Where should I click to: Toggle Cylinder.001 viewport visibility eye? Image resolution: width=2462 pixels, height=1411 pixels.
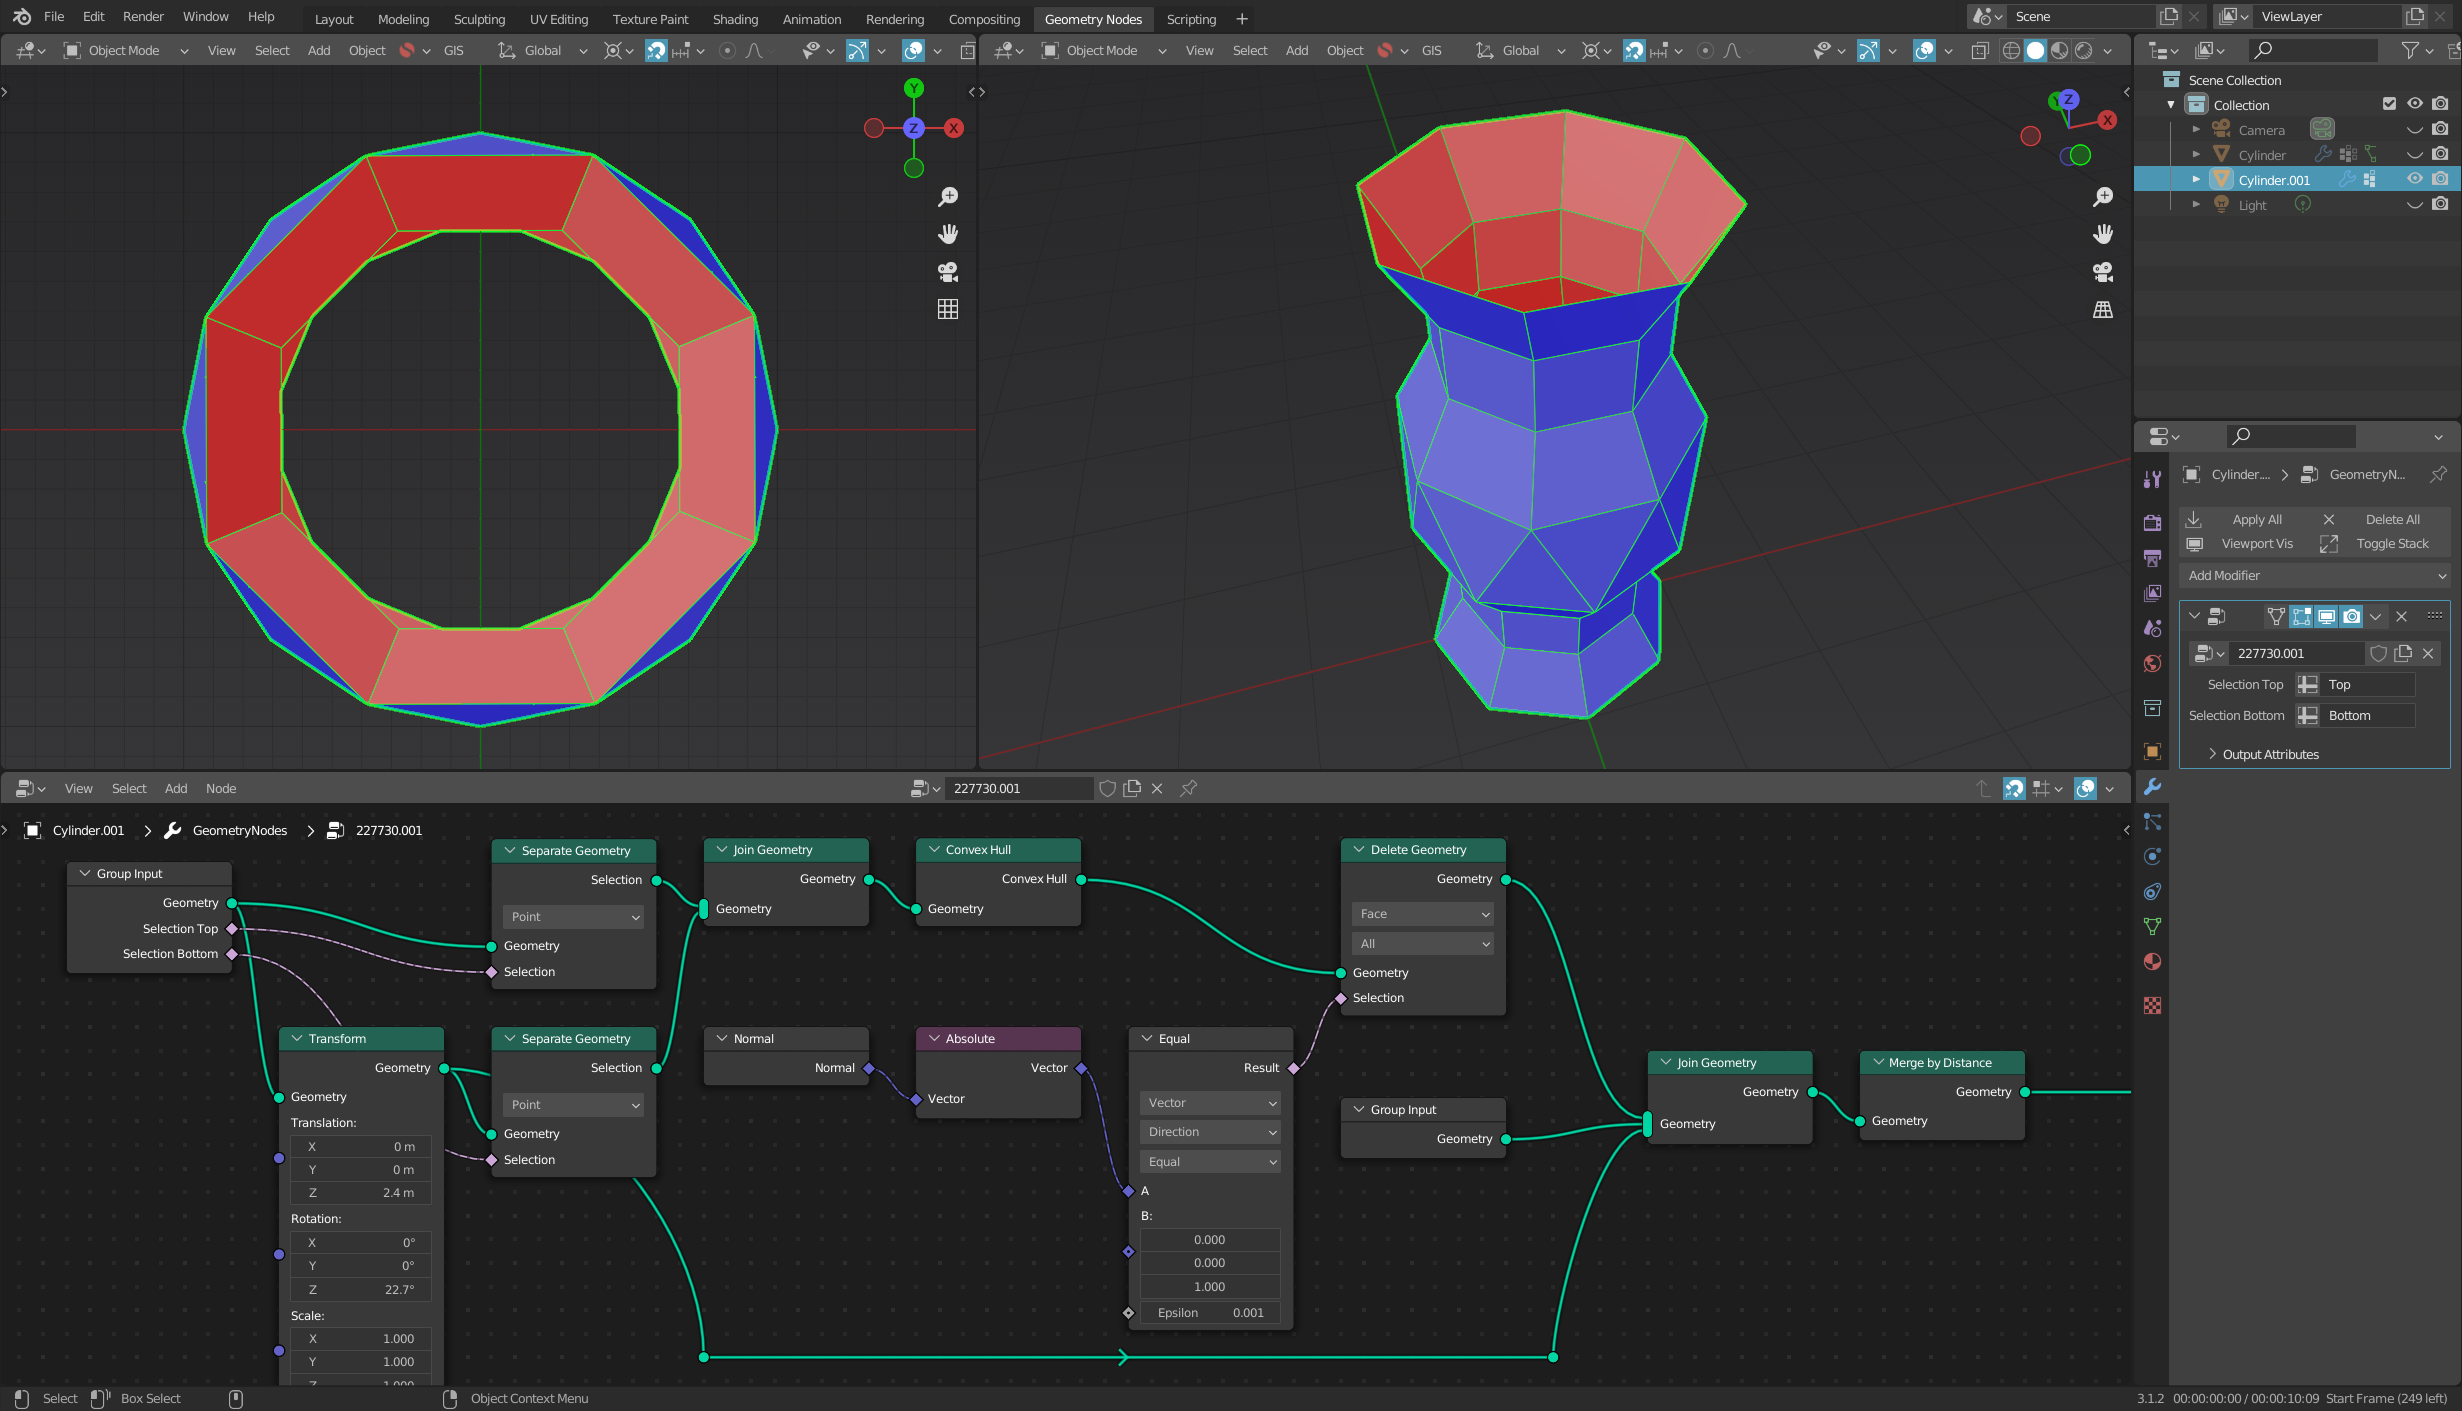[2415, 179]
